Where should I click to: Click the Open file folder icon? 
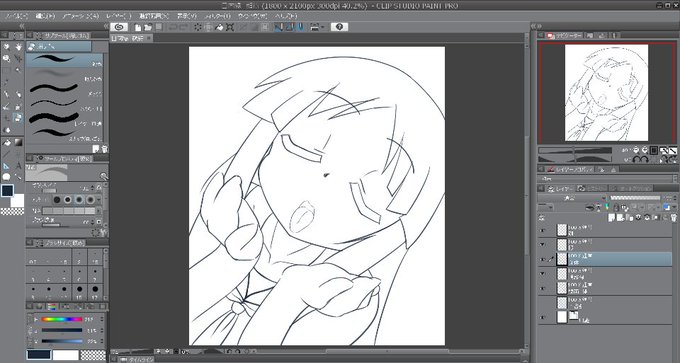point(148,27)
